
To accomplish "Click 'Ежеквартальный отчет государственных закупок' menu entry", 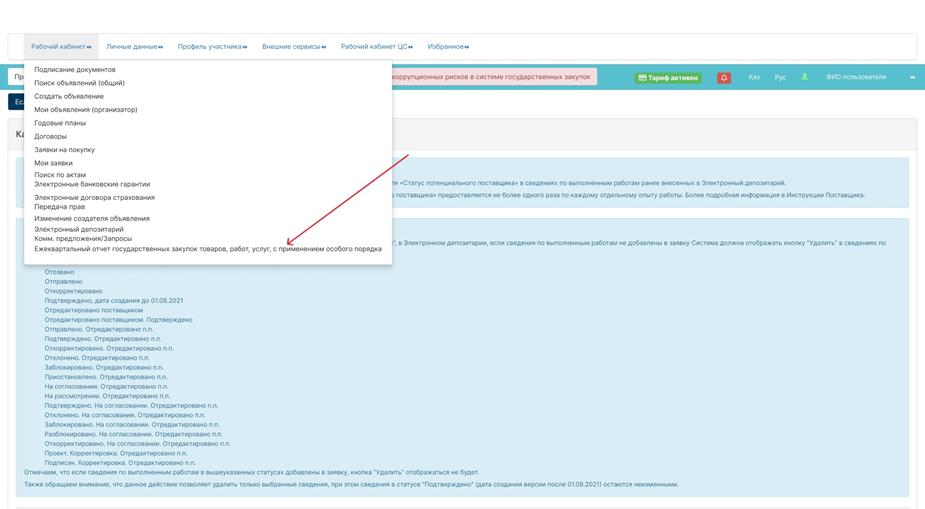I will coord(208,249).
